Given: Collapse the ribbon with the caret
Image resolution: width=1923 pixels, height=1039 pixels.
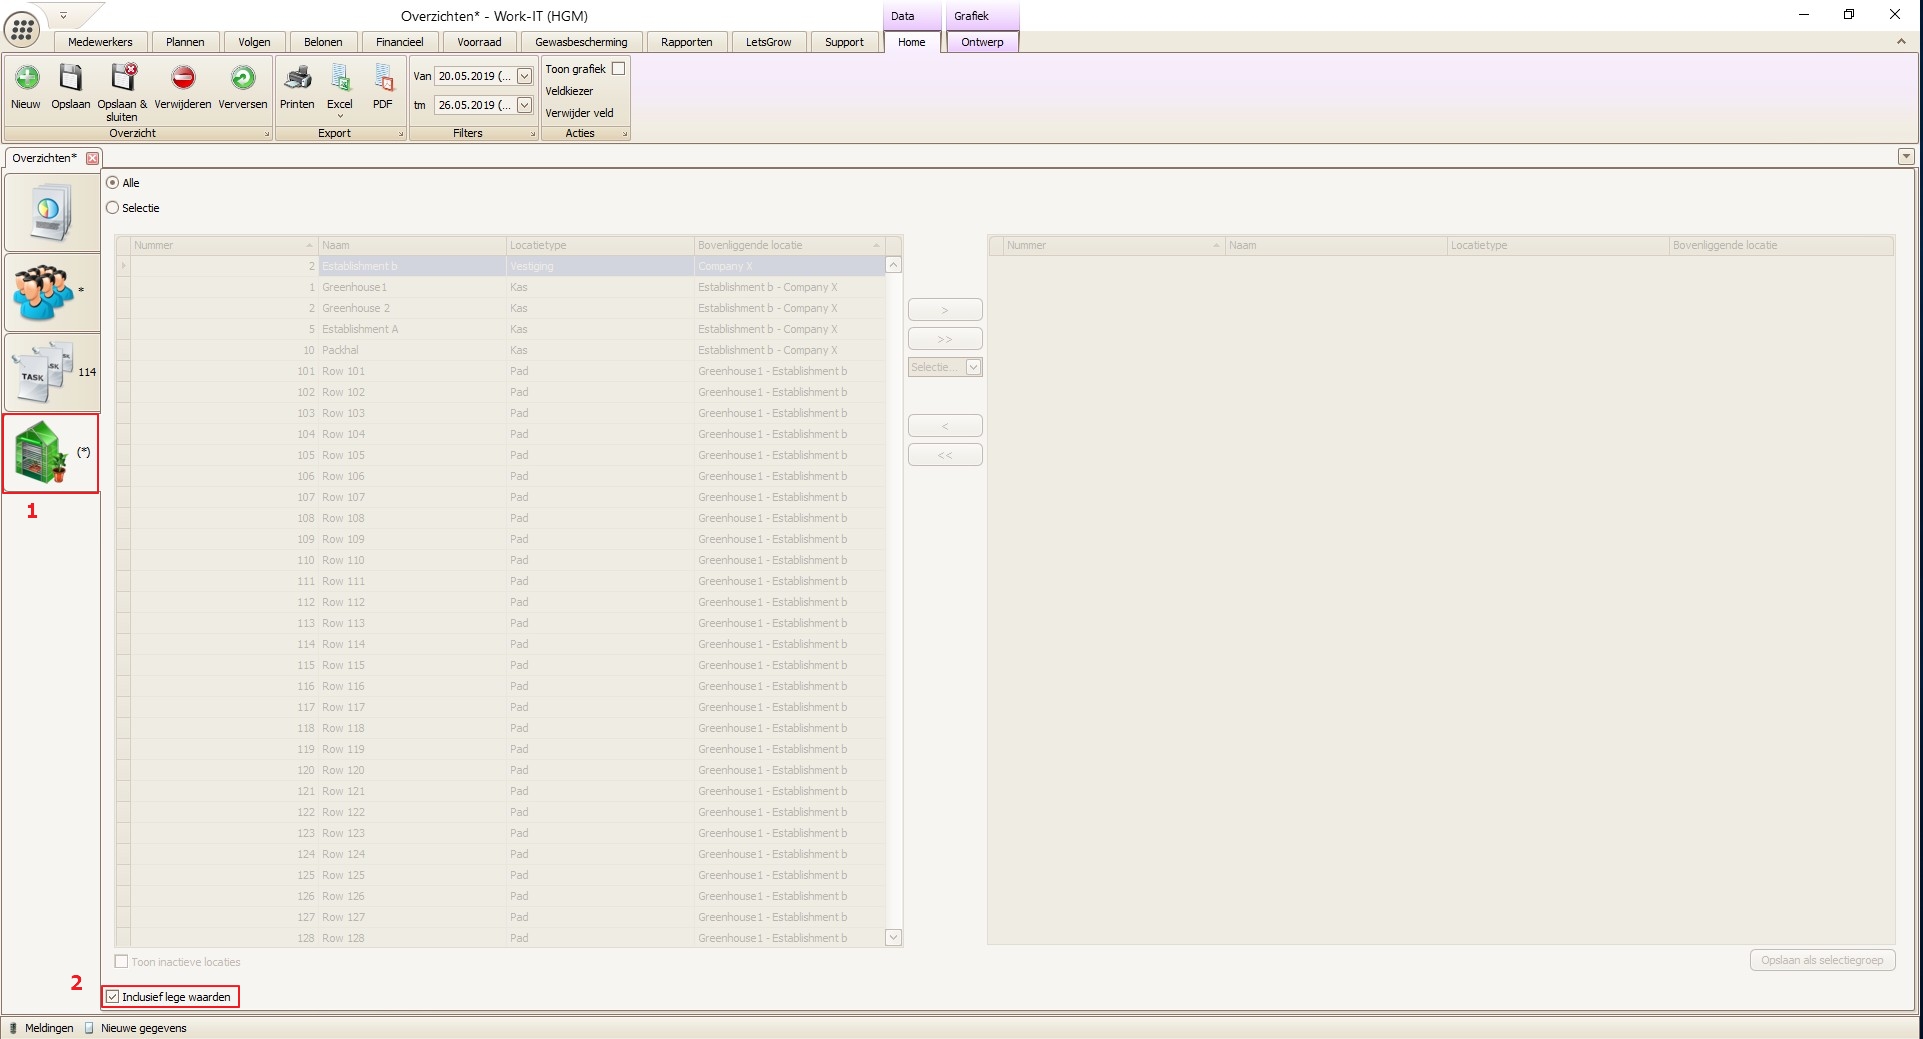Looking at the screenshot, I should (1901, 42).
